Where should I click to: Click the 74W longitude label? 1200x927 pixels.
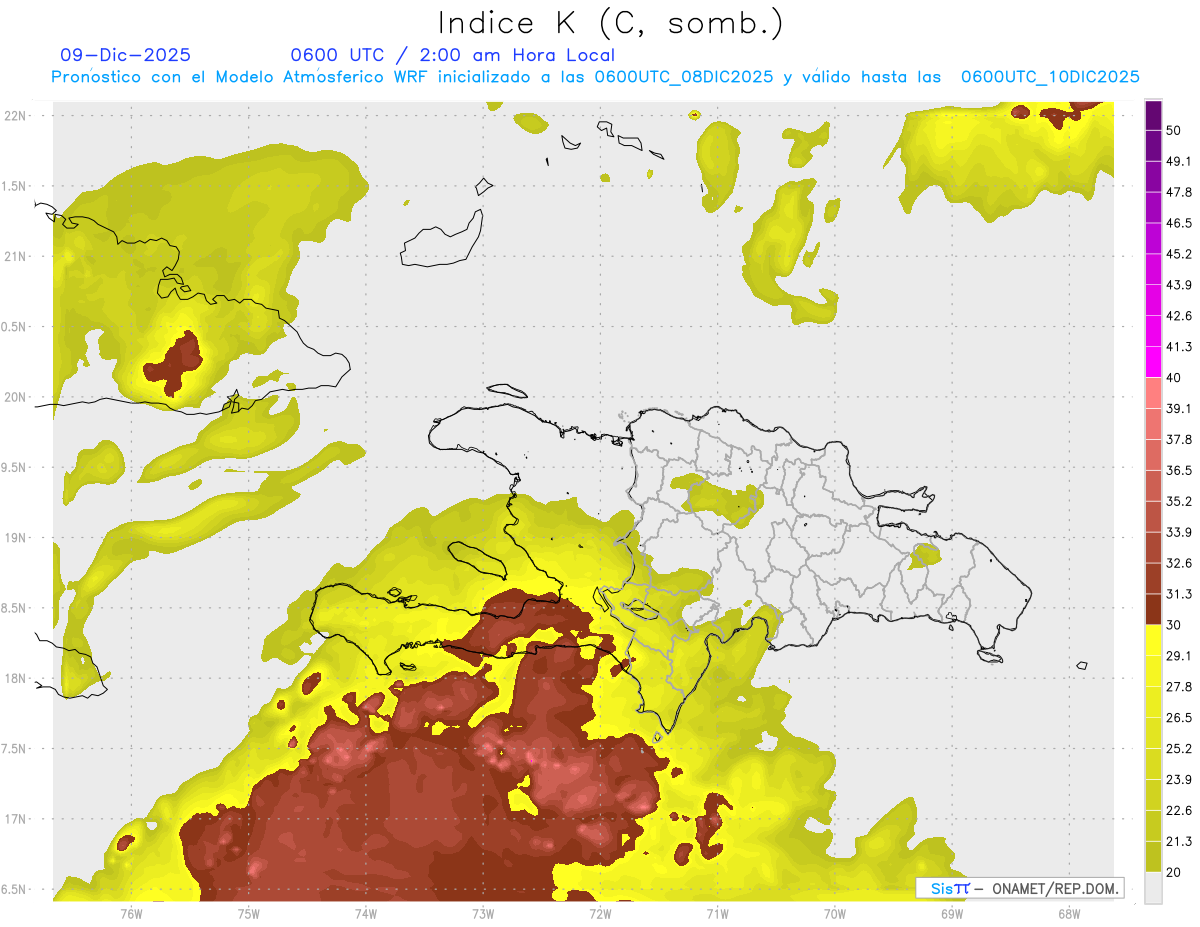(365, 913)
